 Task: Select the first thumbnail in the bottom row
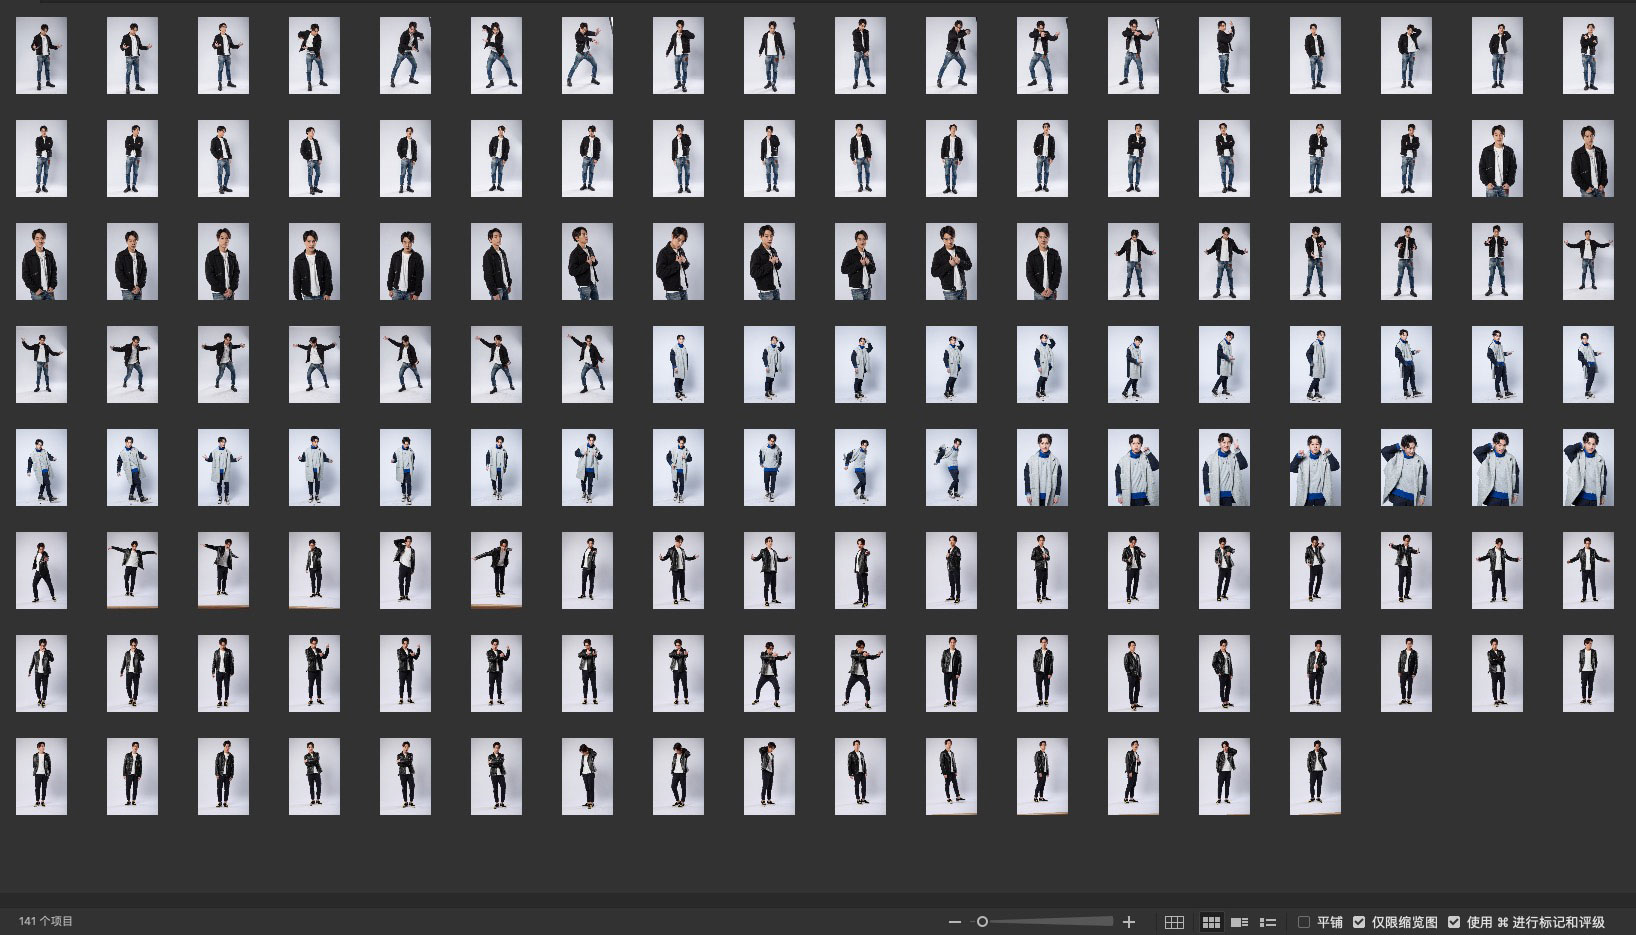tap(41, 777)
